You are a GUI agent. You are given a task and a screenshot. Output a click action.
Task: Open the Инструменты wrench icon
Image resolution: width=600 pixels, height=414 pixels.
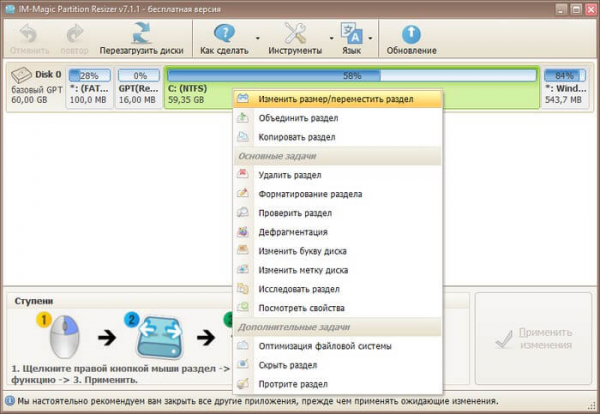pos(295,33)
